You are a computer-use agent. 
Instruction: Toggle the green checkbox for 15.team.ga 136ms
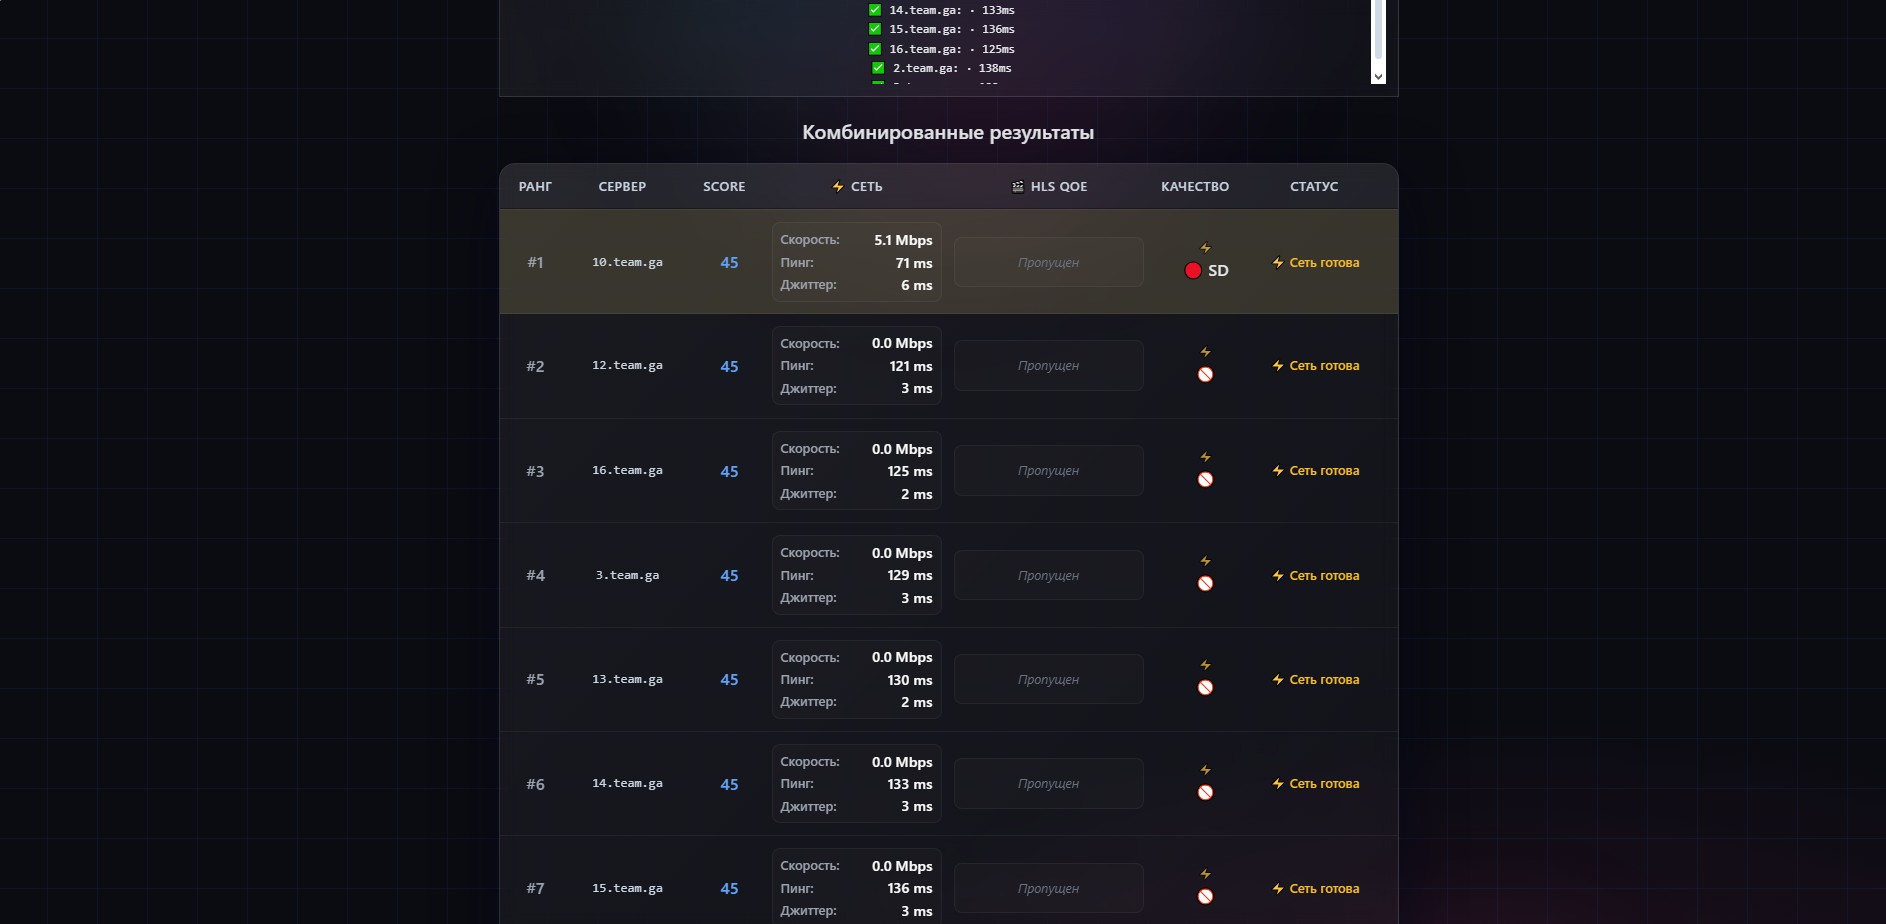875,29
